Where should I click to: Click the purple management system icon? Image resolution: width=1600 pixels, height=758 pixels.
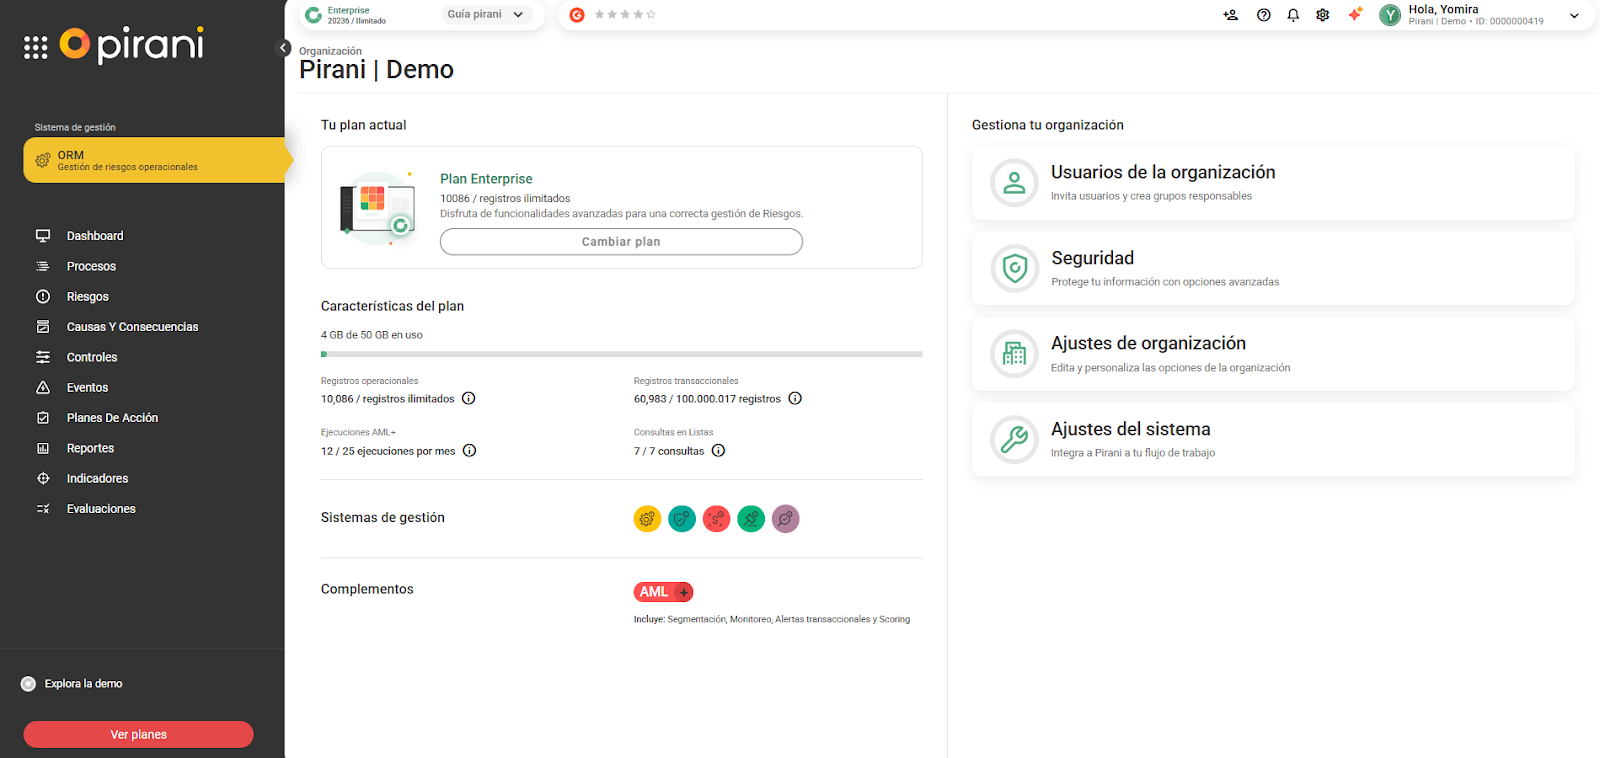click(786, 519)
